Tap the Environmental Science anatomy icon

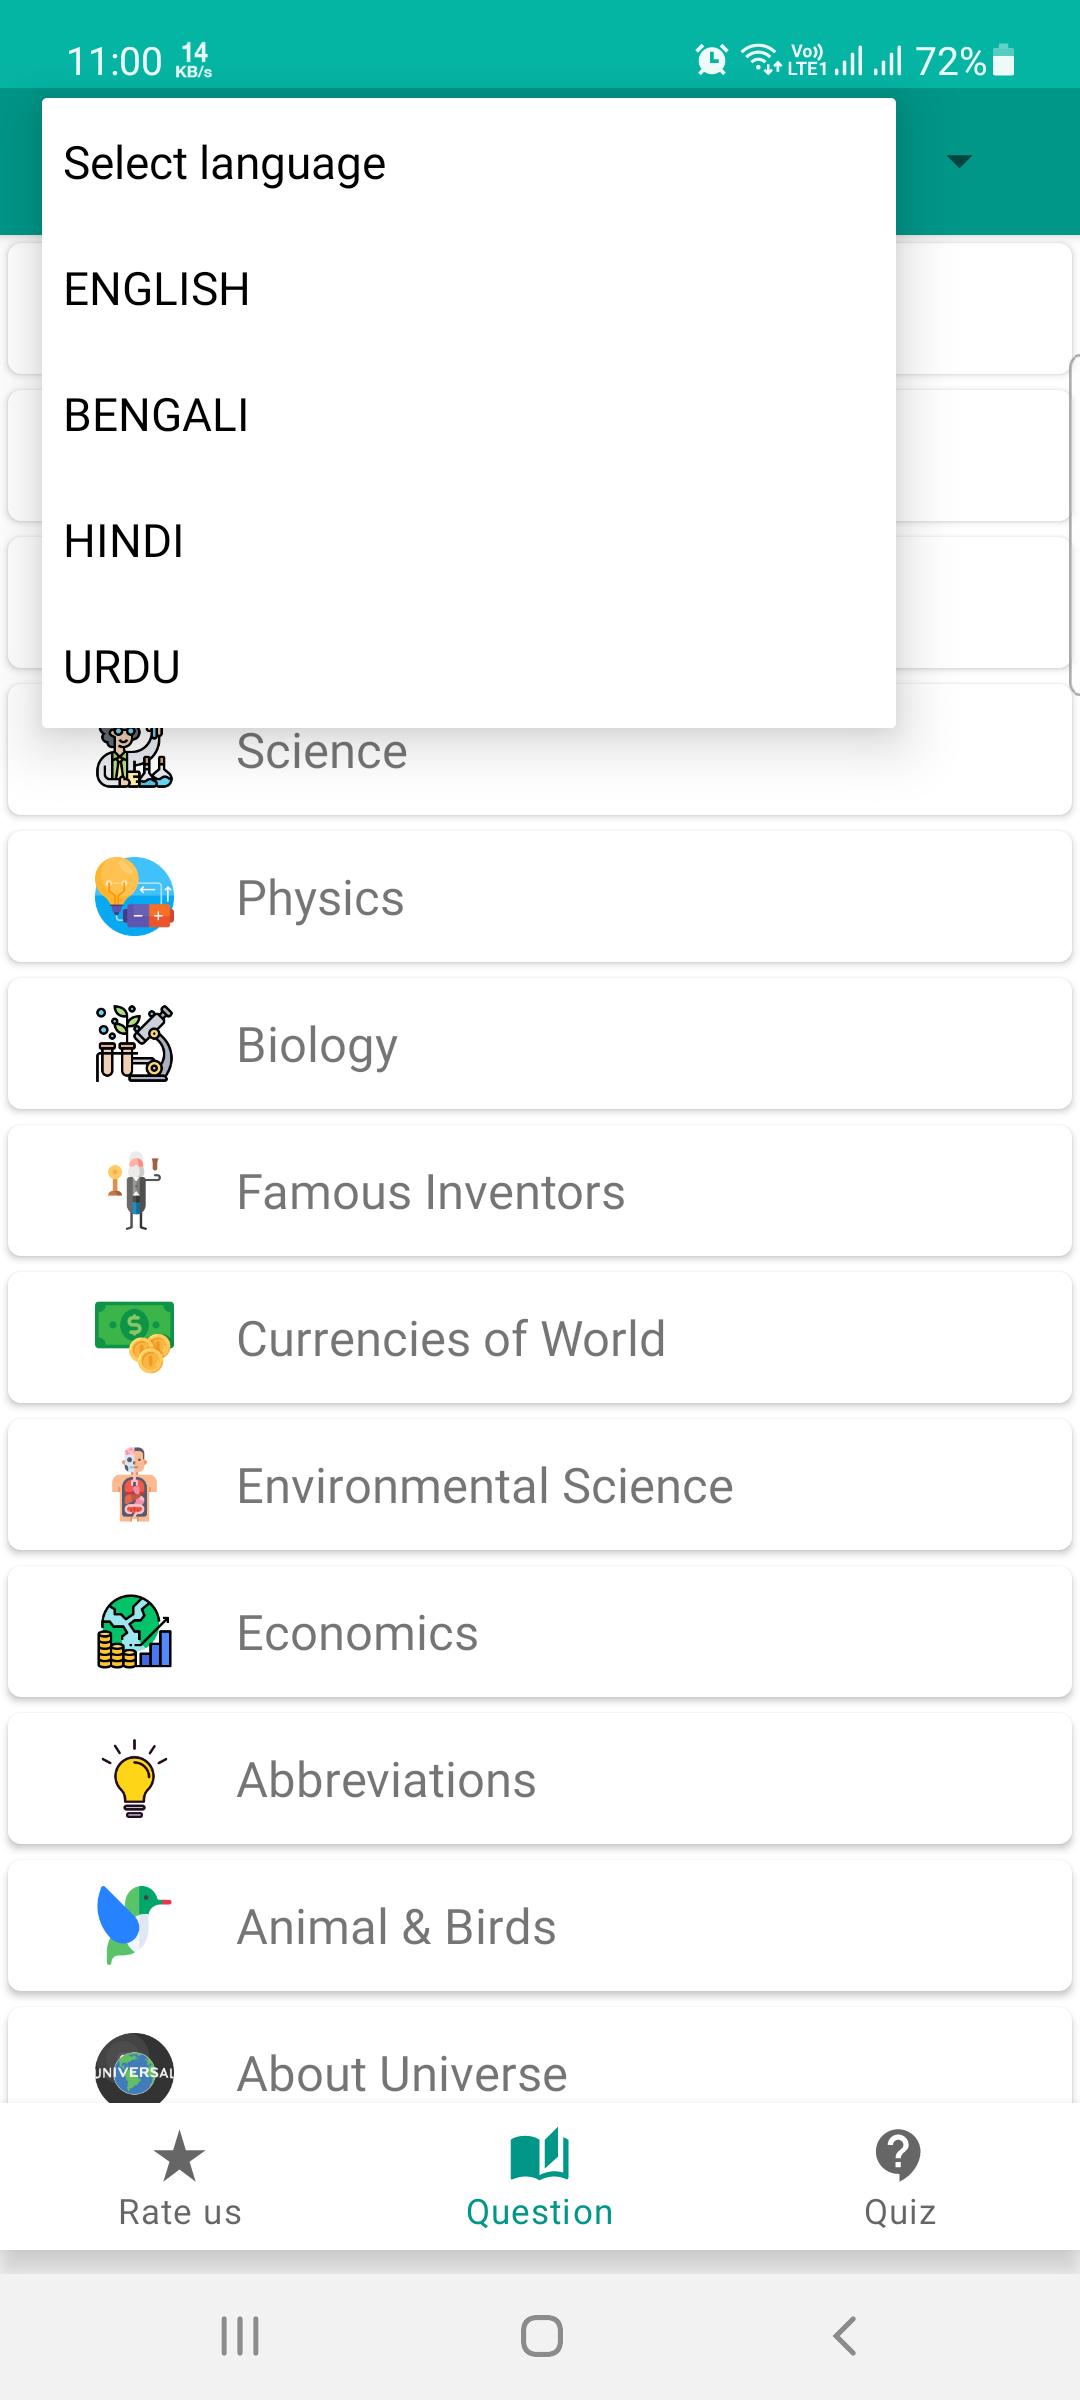[x=134, y=1484]
